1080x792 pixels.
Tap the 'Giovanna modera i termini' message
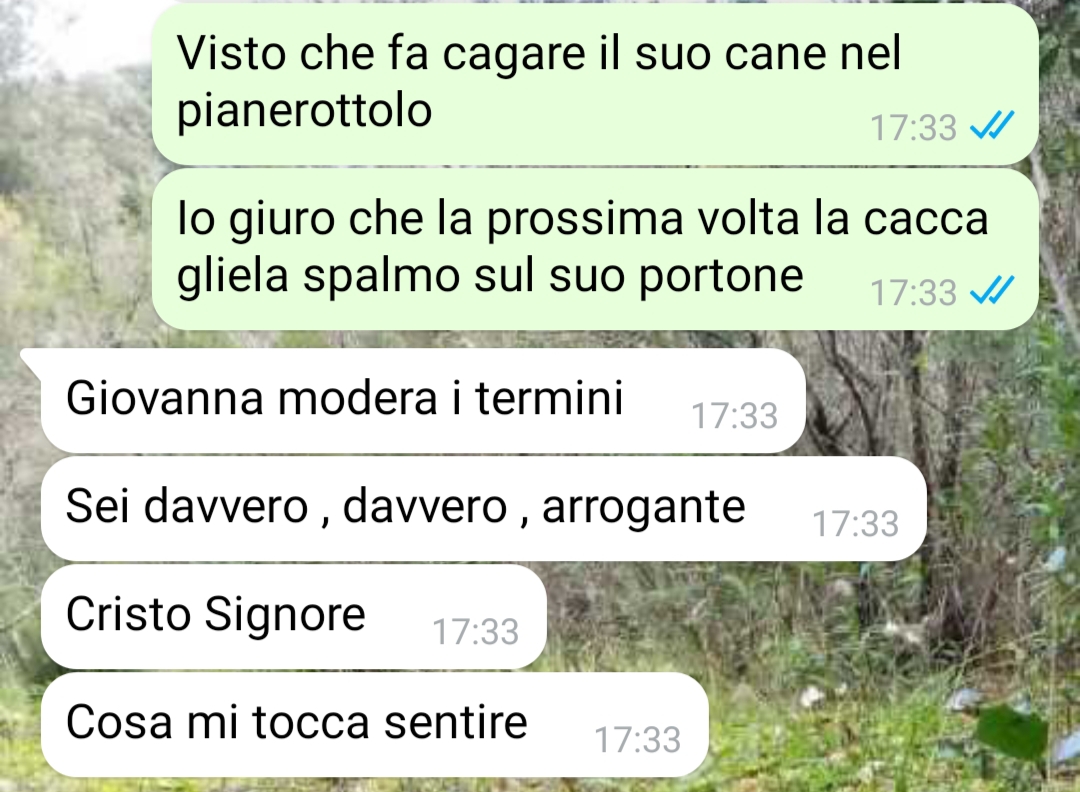coord(423,401)
